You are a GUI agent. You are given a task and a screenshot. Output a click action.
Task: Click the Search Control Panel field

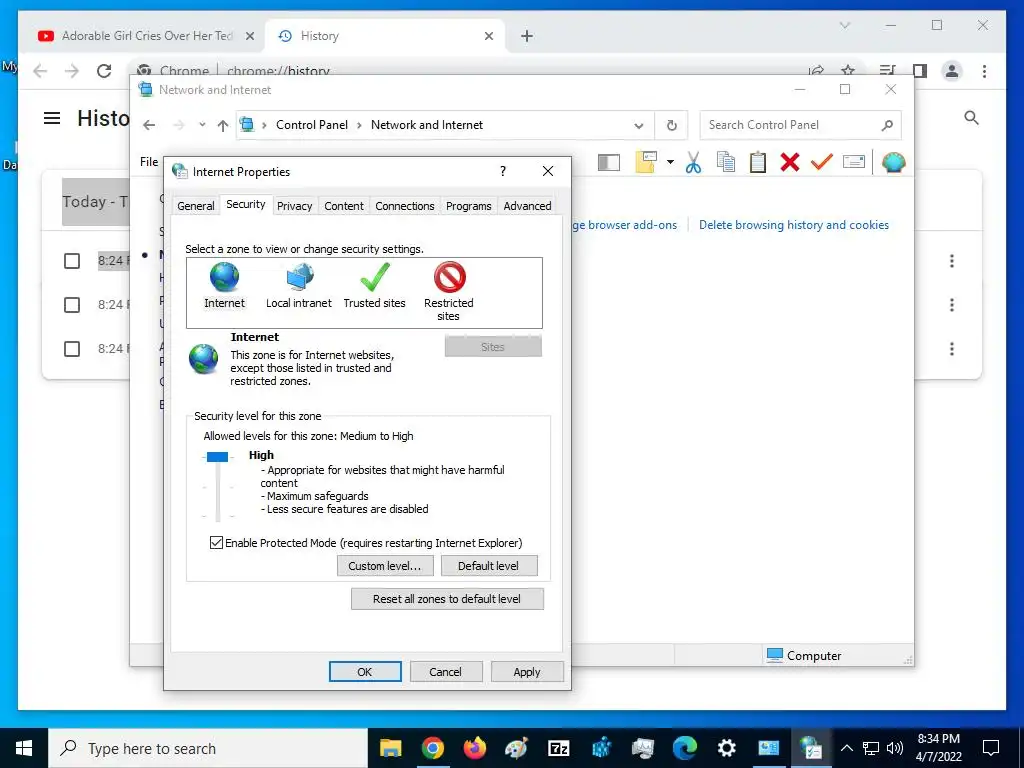[x=800, y=125]
